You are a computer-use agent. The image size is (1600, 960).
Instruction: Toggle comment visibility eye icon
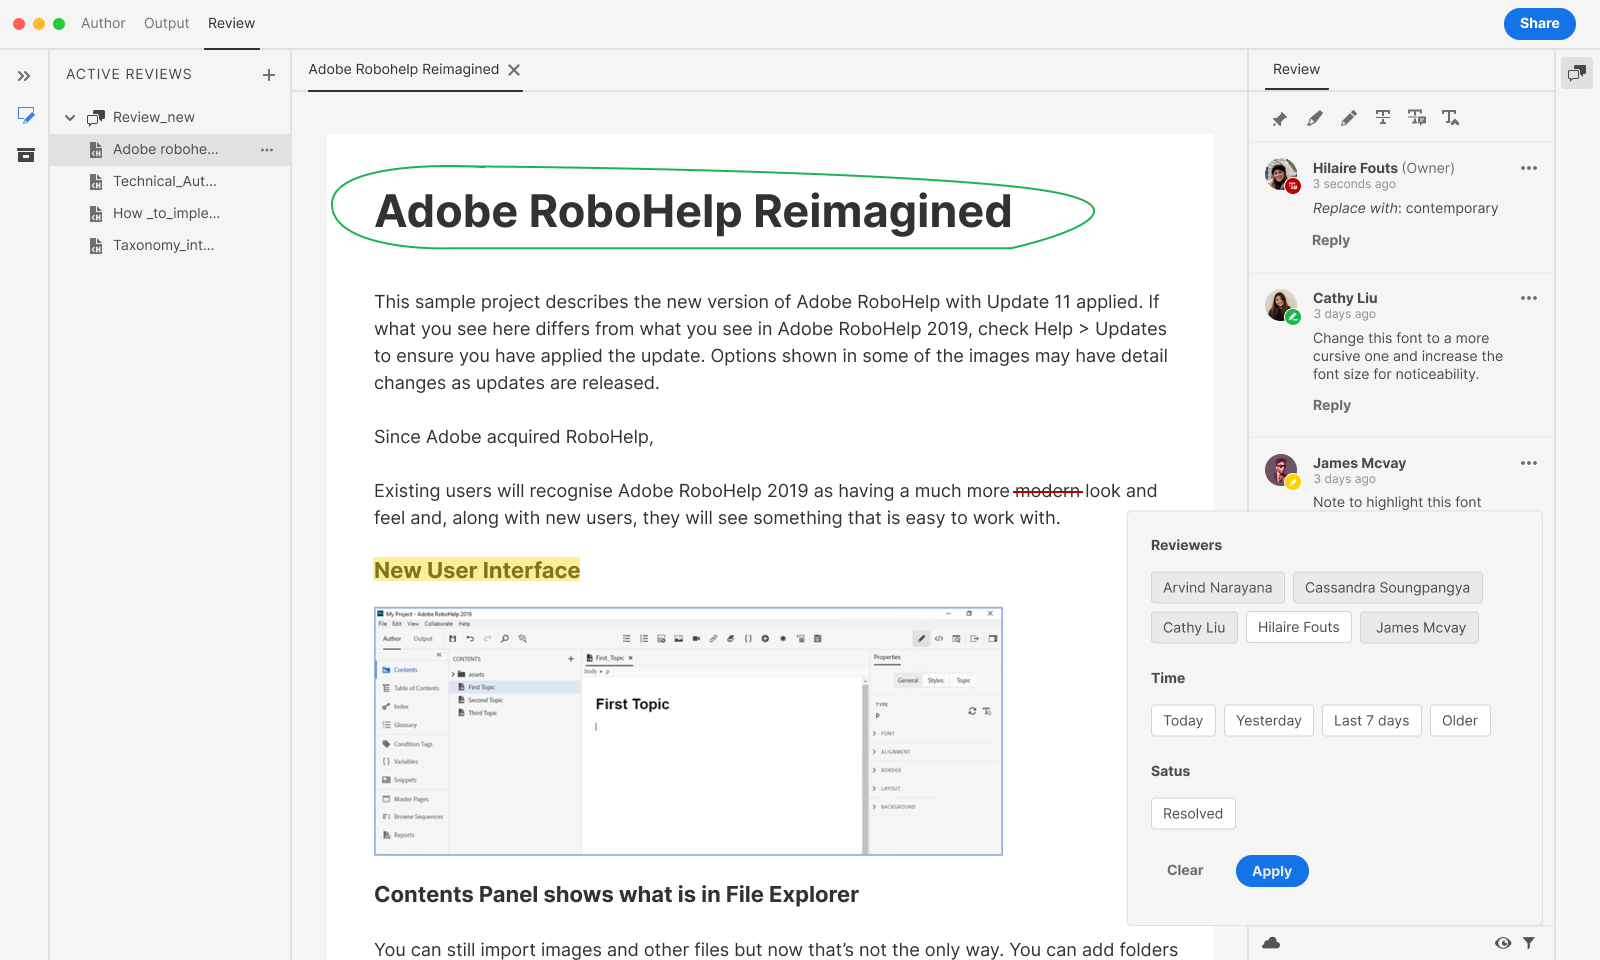tap(1503, 943)
